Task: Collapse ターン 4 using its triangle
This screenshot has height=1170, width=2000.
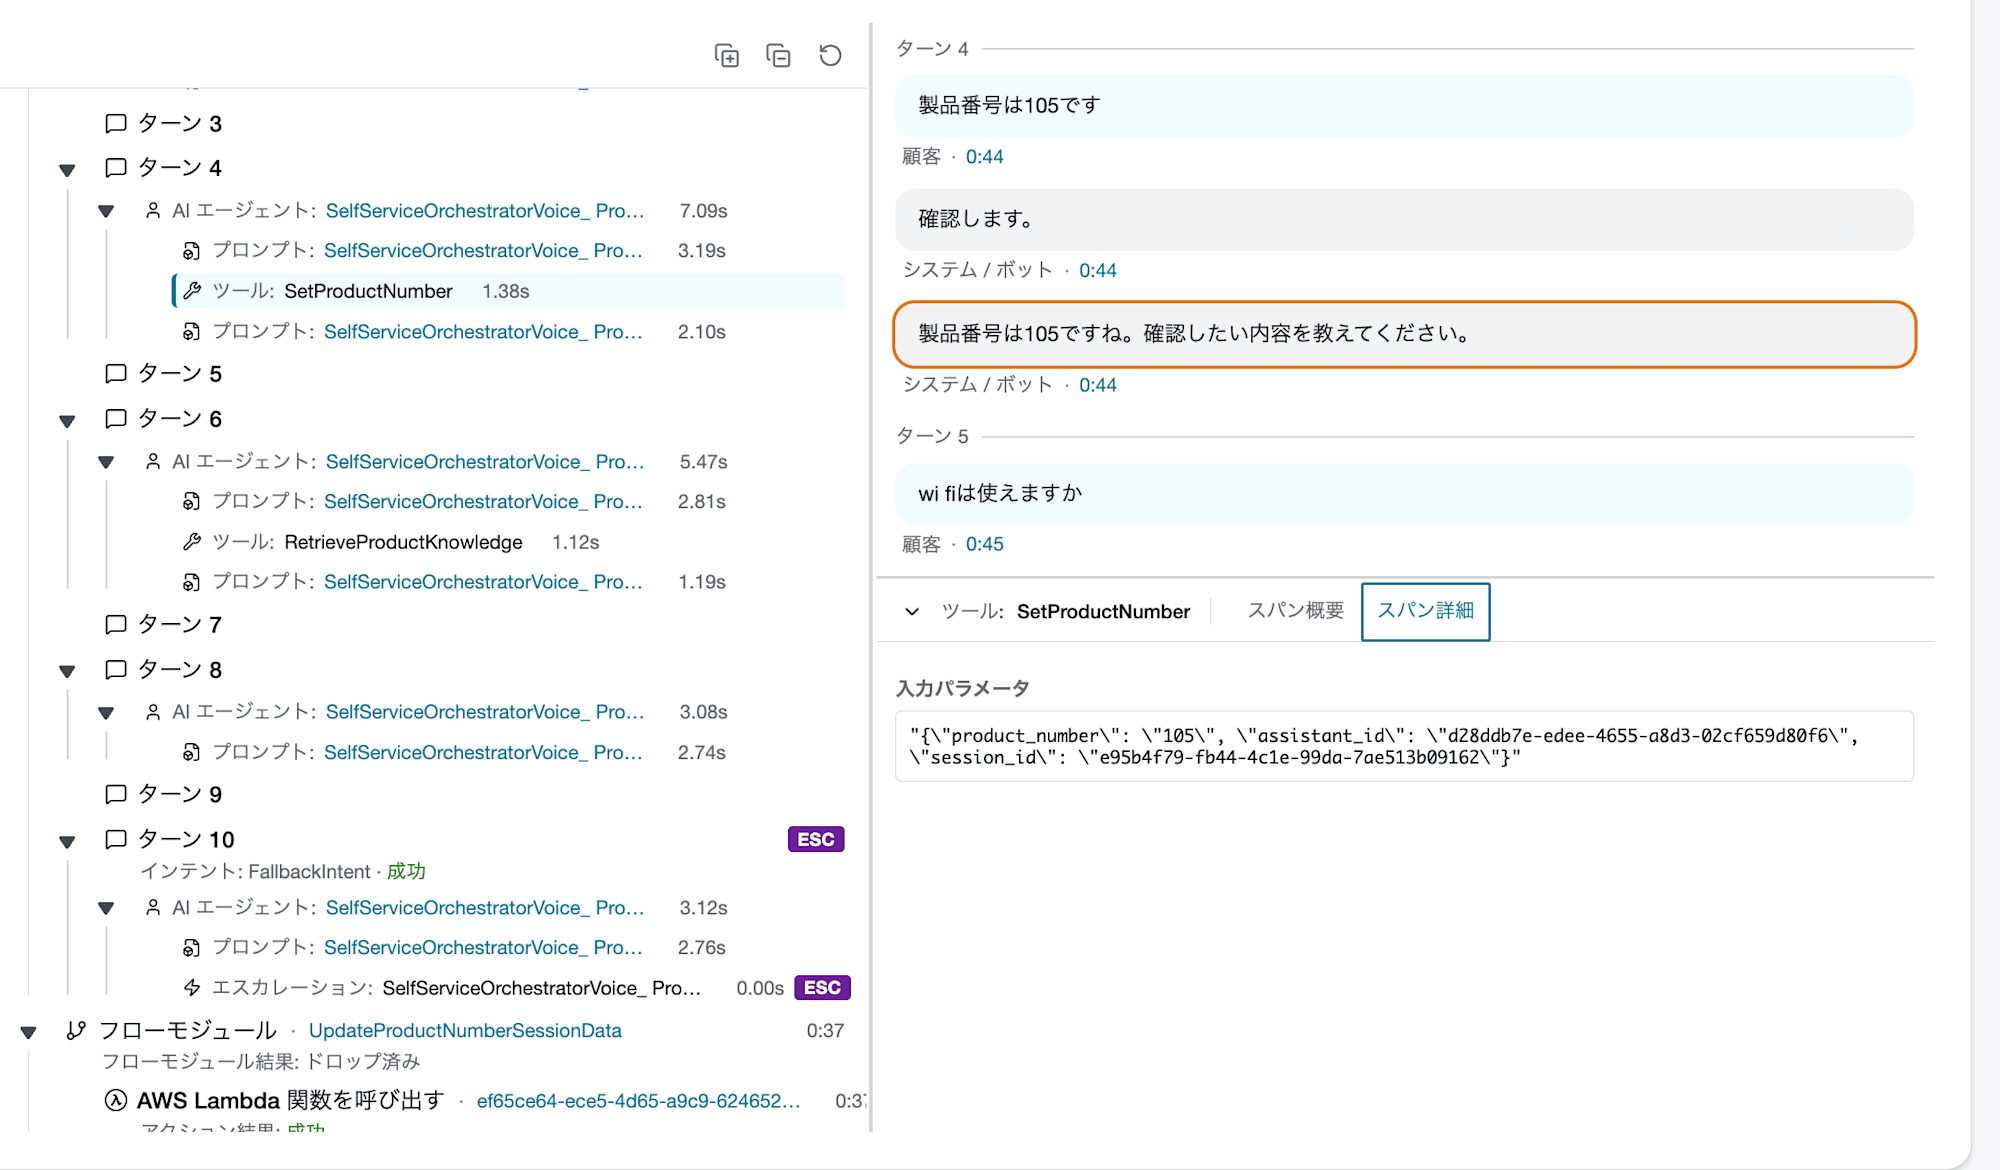Action: click(67, 170)
